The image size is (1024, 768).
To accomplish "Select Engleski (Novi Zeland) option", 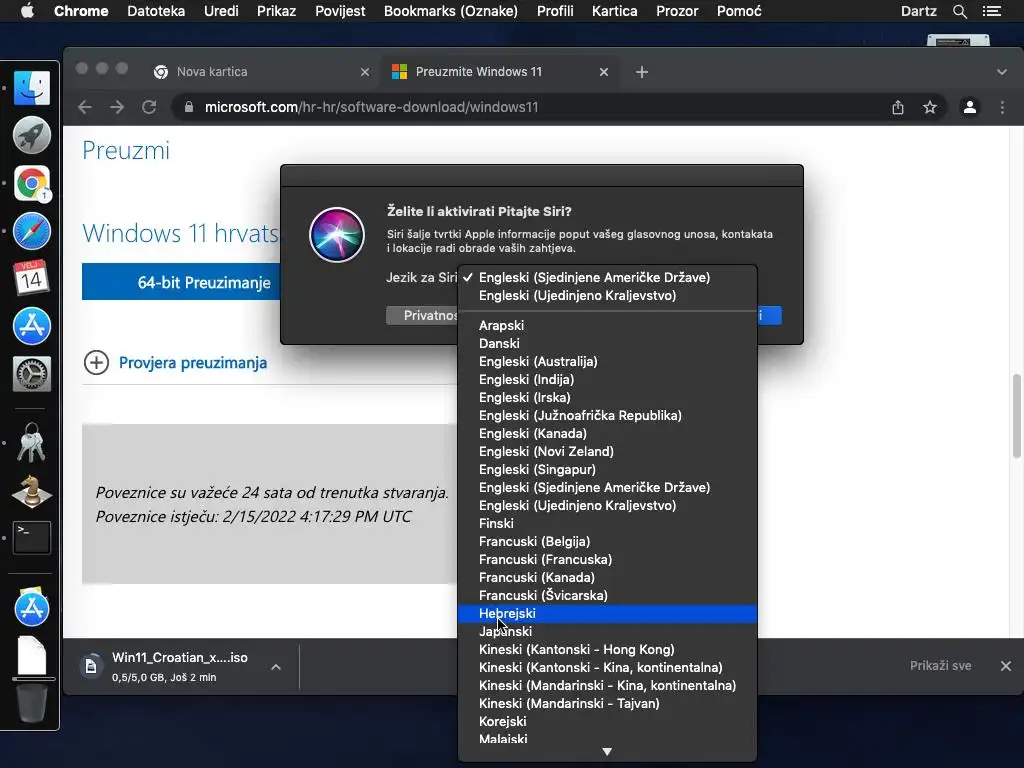I will click(x=607, y=451).
